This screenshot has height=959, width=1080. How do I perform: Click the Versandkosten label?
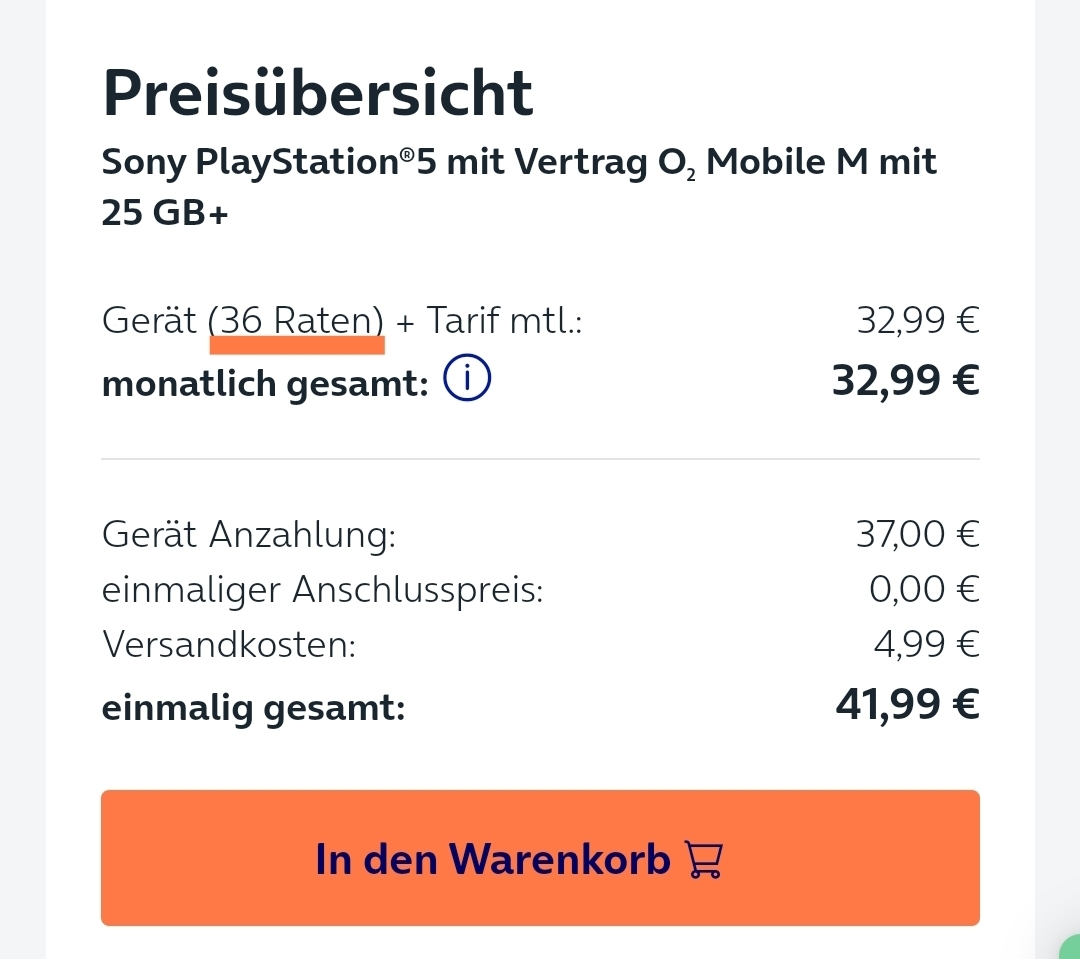[x=229, y=645]
